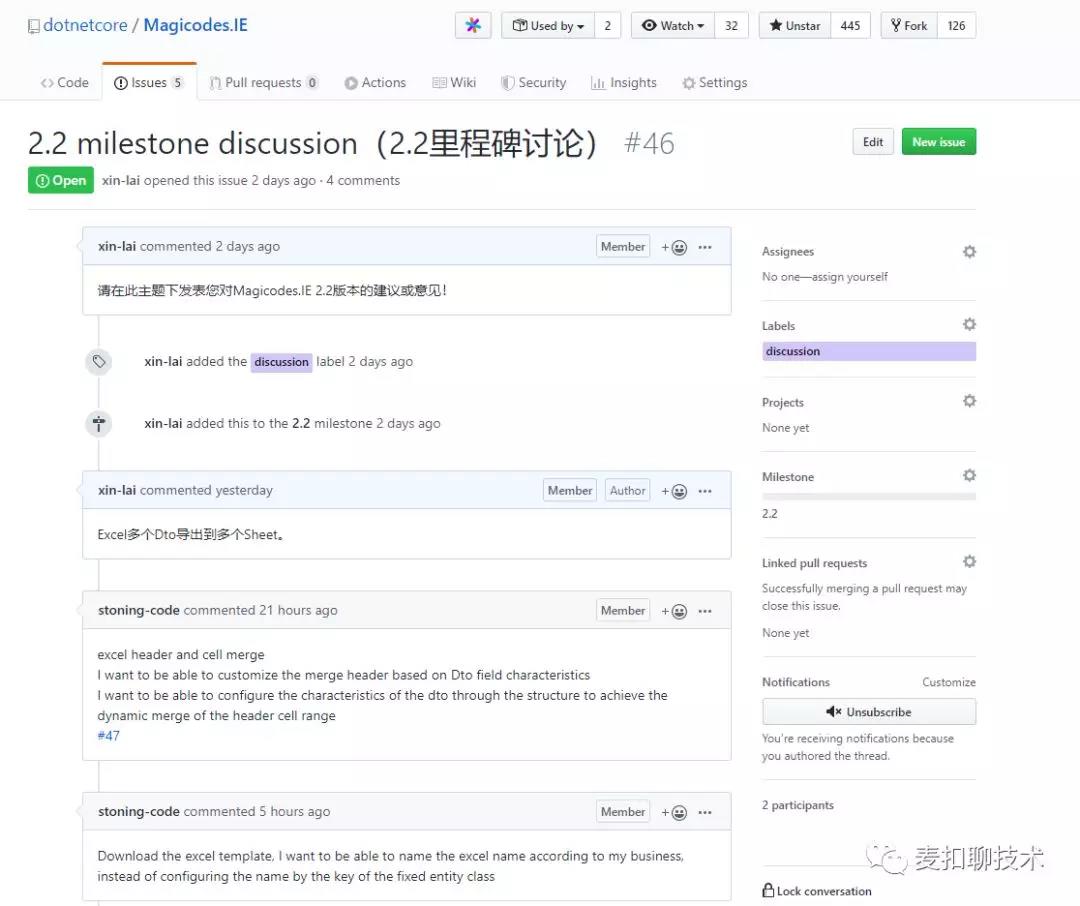Click the #47 issue reference link
Screen dimensions: 1080x906
click(x=108, y=736)
